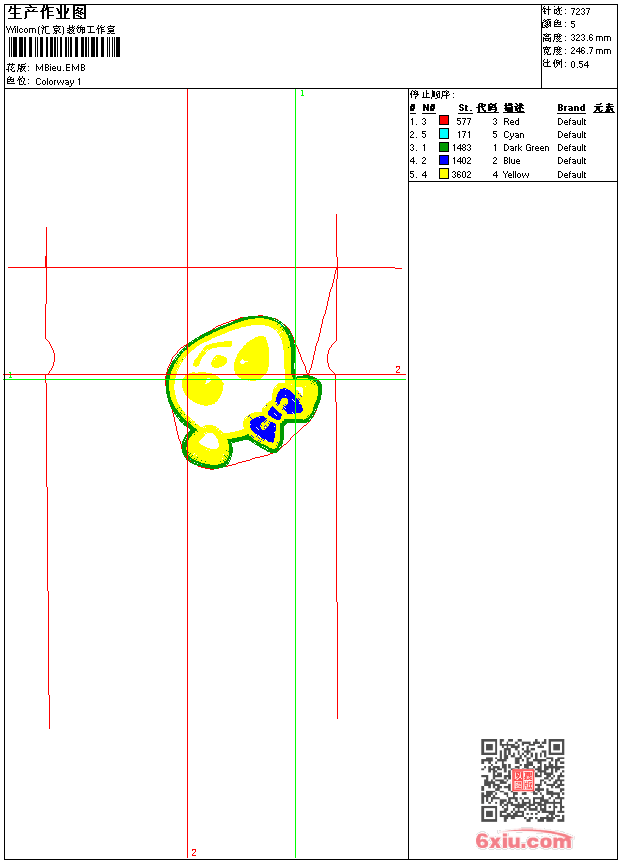Viewport: 620px width, 860px height.
Task: Click the 'St.' column header
Action: pos(465,108)
